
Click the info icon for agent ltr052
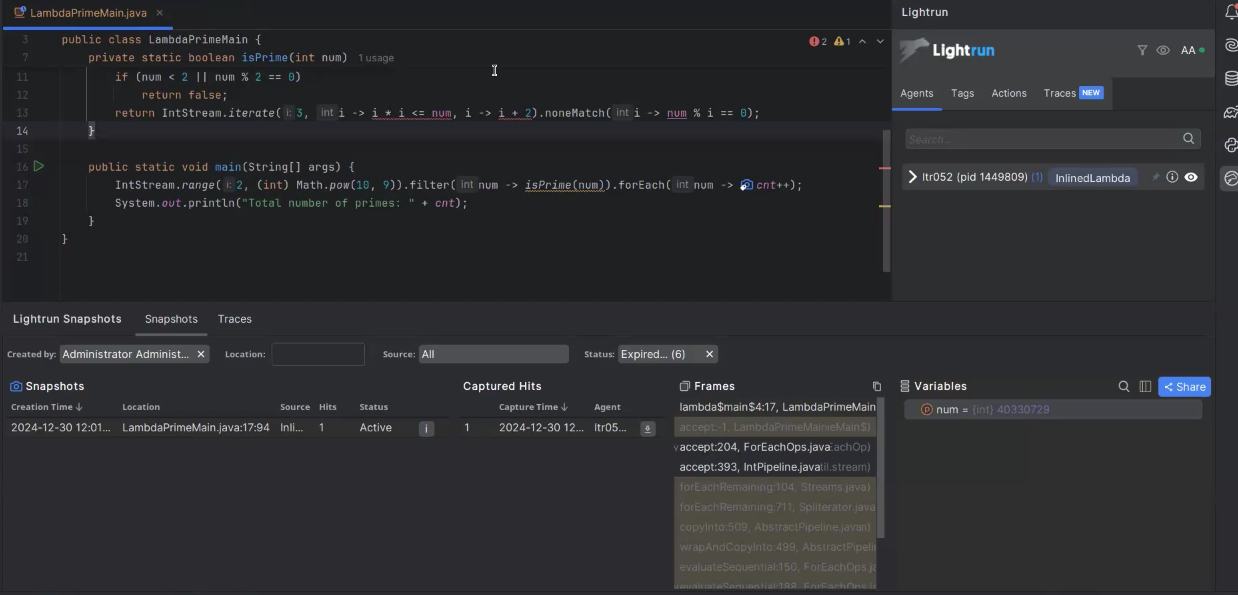coord(1172,177)
